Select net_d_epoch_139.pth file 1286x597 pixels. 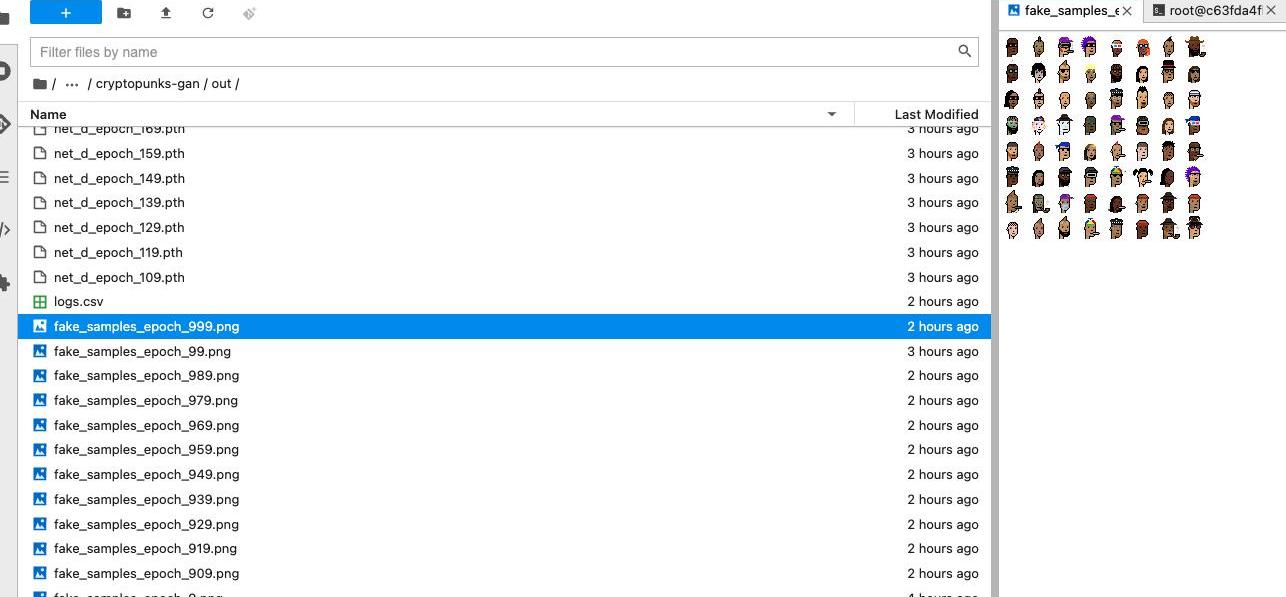[x=119, y=203]
